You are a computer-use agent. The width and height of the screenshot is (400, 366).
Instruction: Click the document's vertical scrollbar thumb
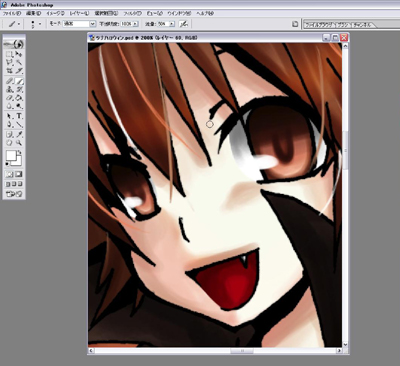[x=345, y=150]
